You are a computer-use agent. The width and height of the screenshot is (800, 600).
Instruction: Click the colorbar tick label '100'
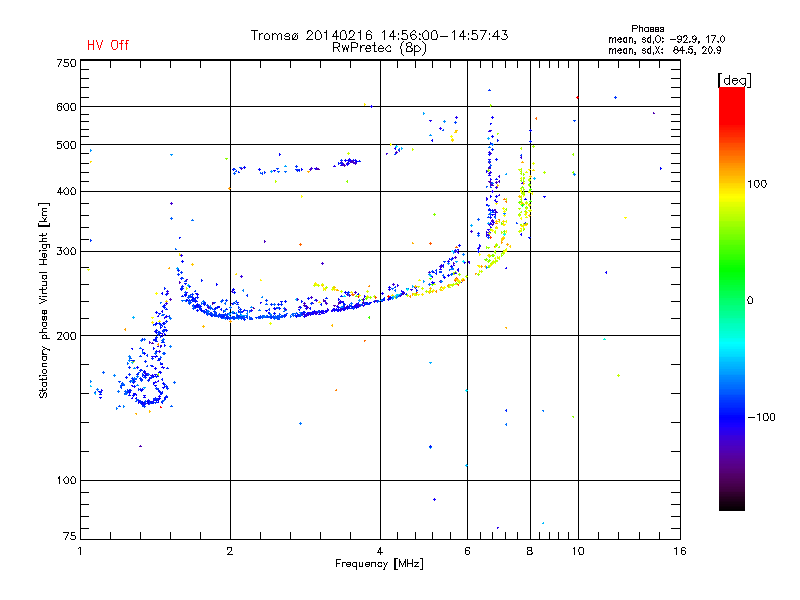(x=757, y=184)
